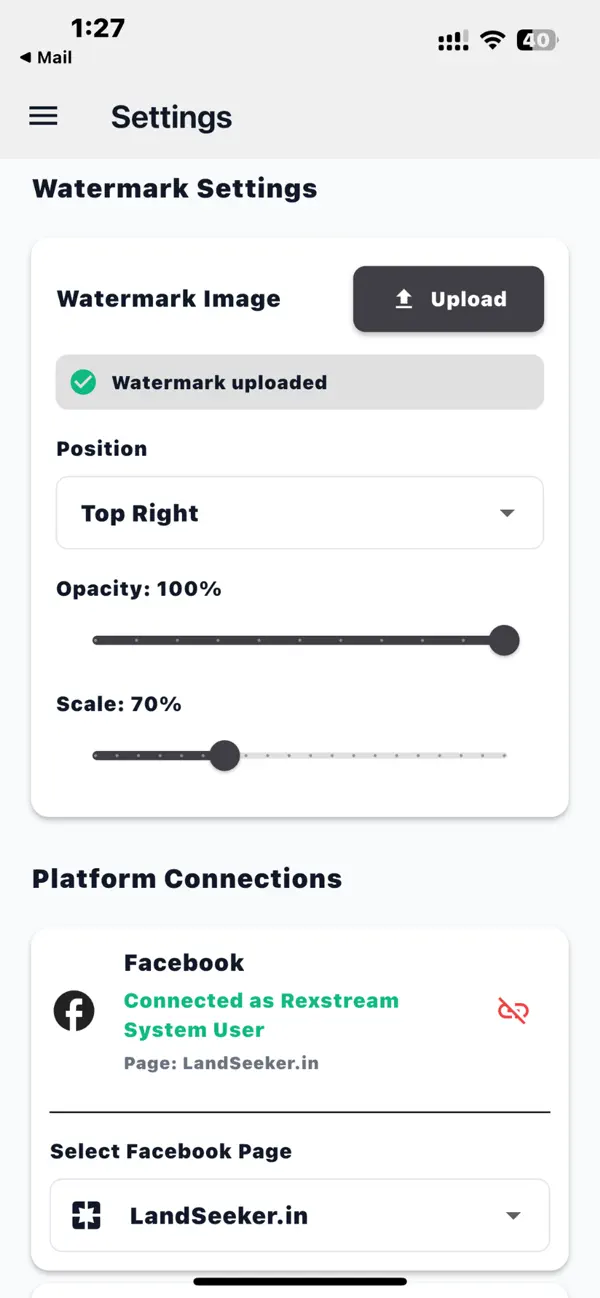This screenshot has height=1298, width=600.
Task: Click the Settings title in the header
Action: [171, 117]
